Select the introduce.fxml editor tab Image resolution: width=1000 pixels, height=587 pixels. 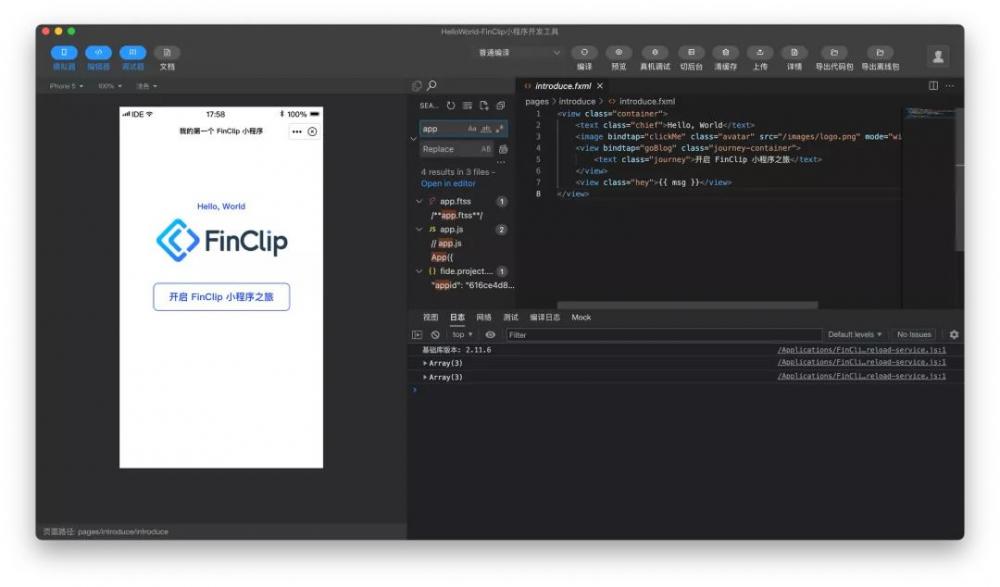tap(562, 85)
